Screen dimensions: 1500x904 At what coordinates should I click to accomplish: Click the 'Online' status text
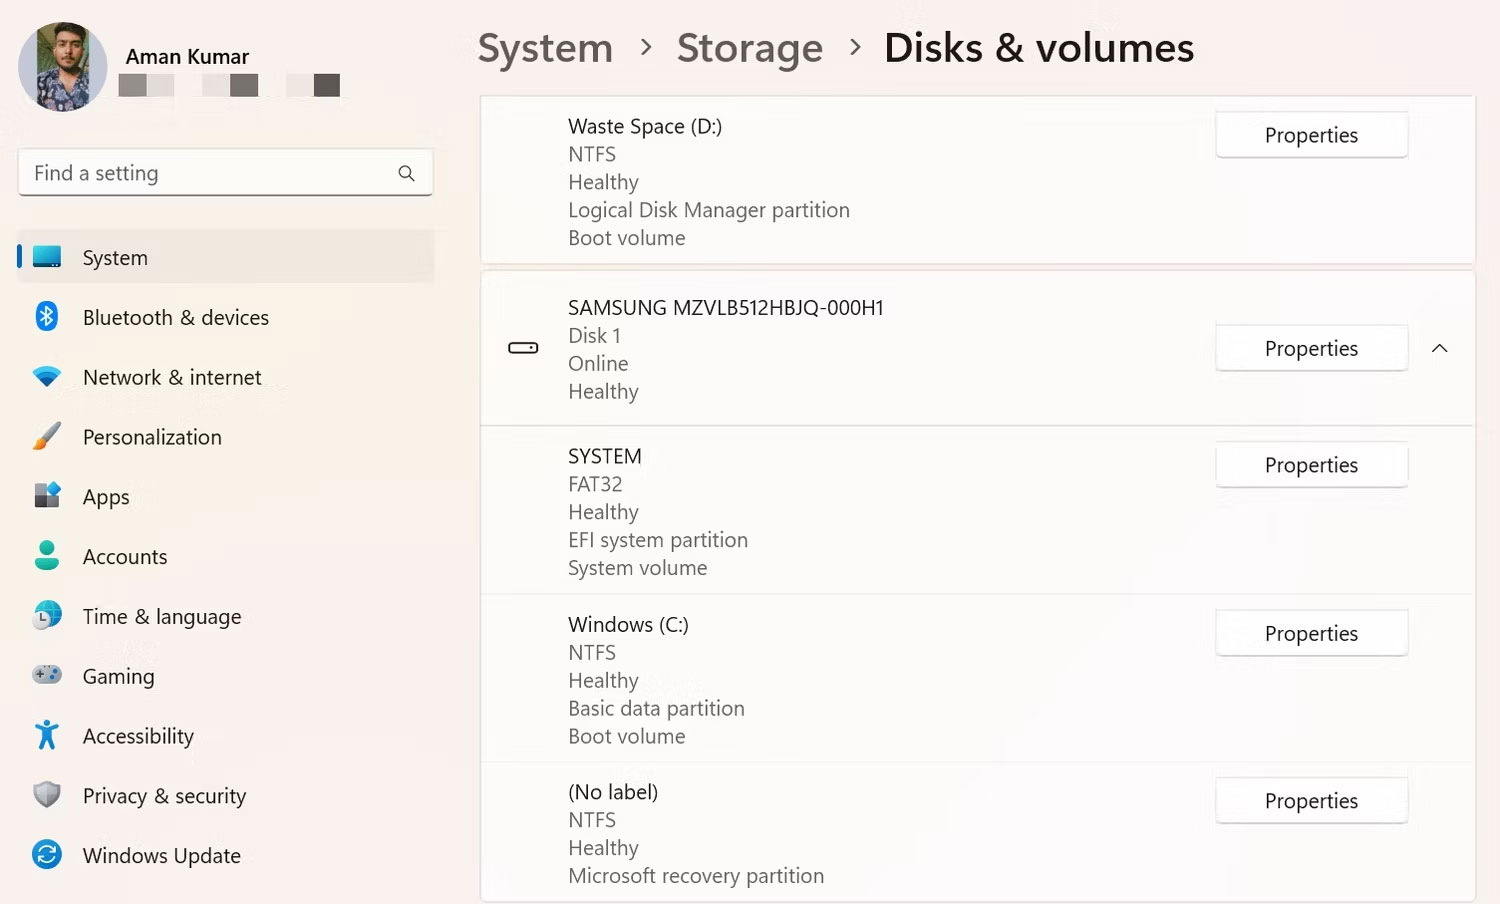click(x=598, y=364)
